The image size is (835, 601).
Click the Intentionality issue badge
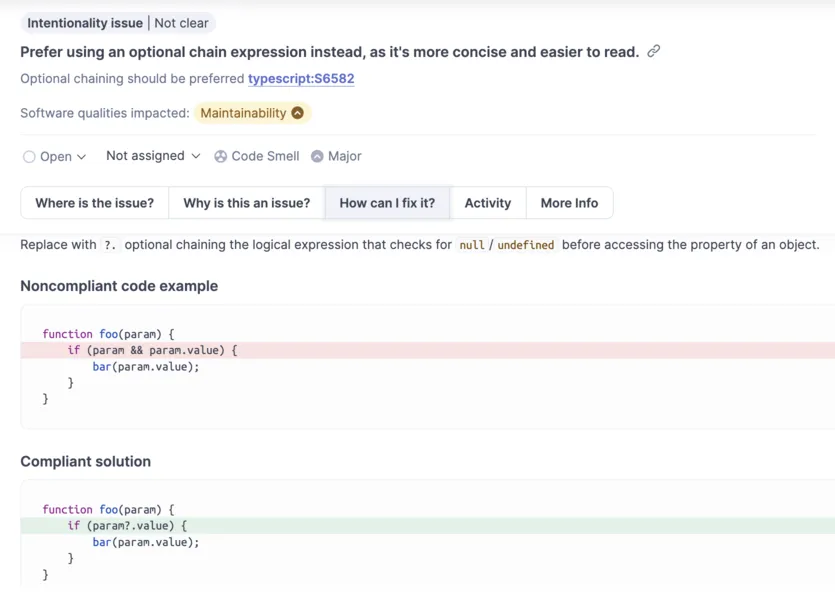(x=85, y=23)
